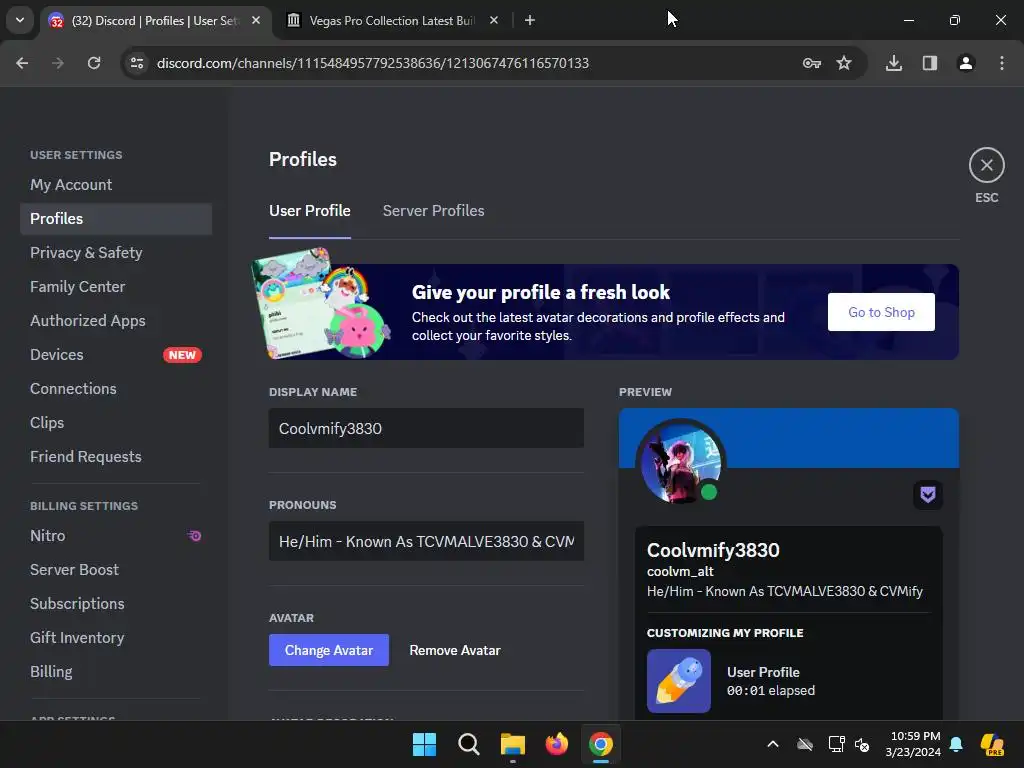Open site information icon in address bar

click(x=137, y=63)
